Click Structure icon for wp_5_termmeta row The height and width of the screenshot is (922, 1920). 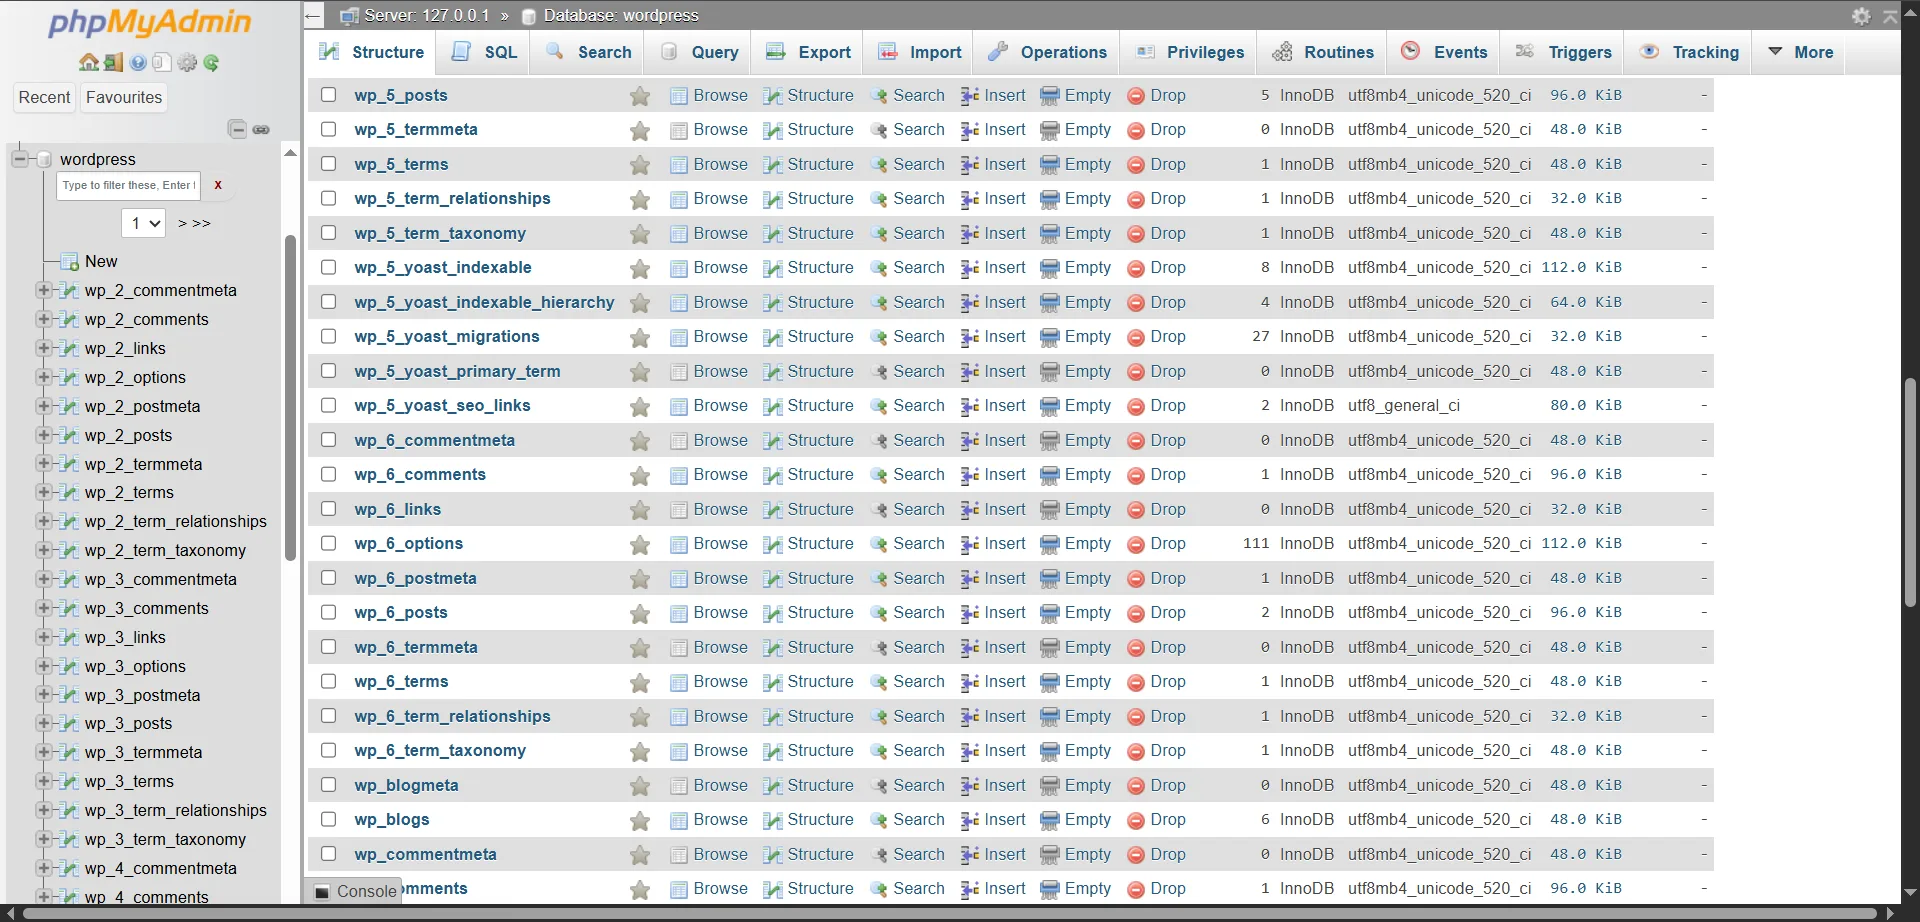pyautogui.click(x=772, y=131)
